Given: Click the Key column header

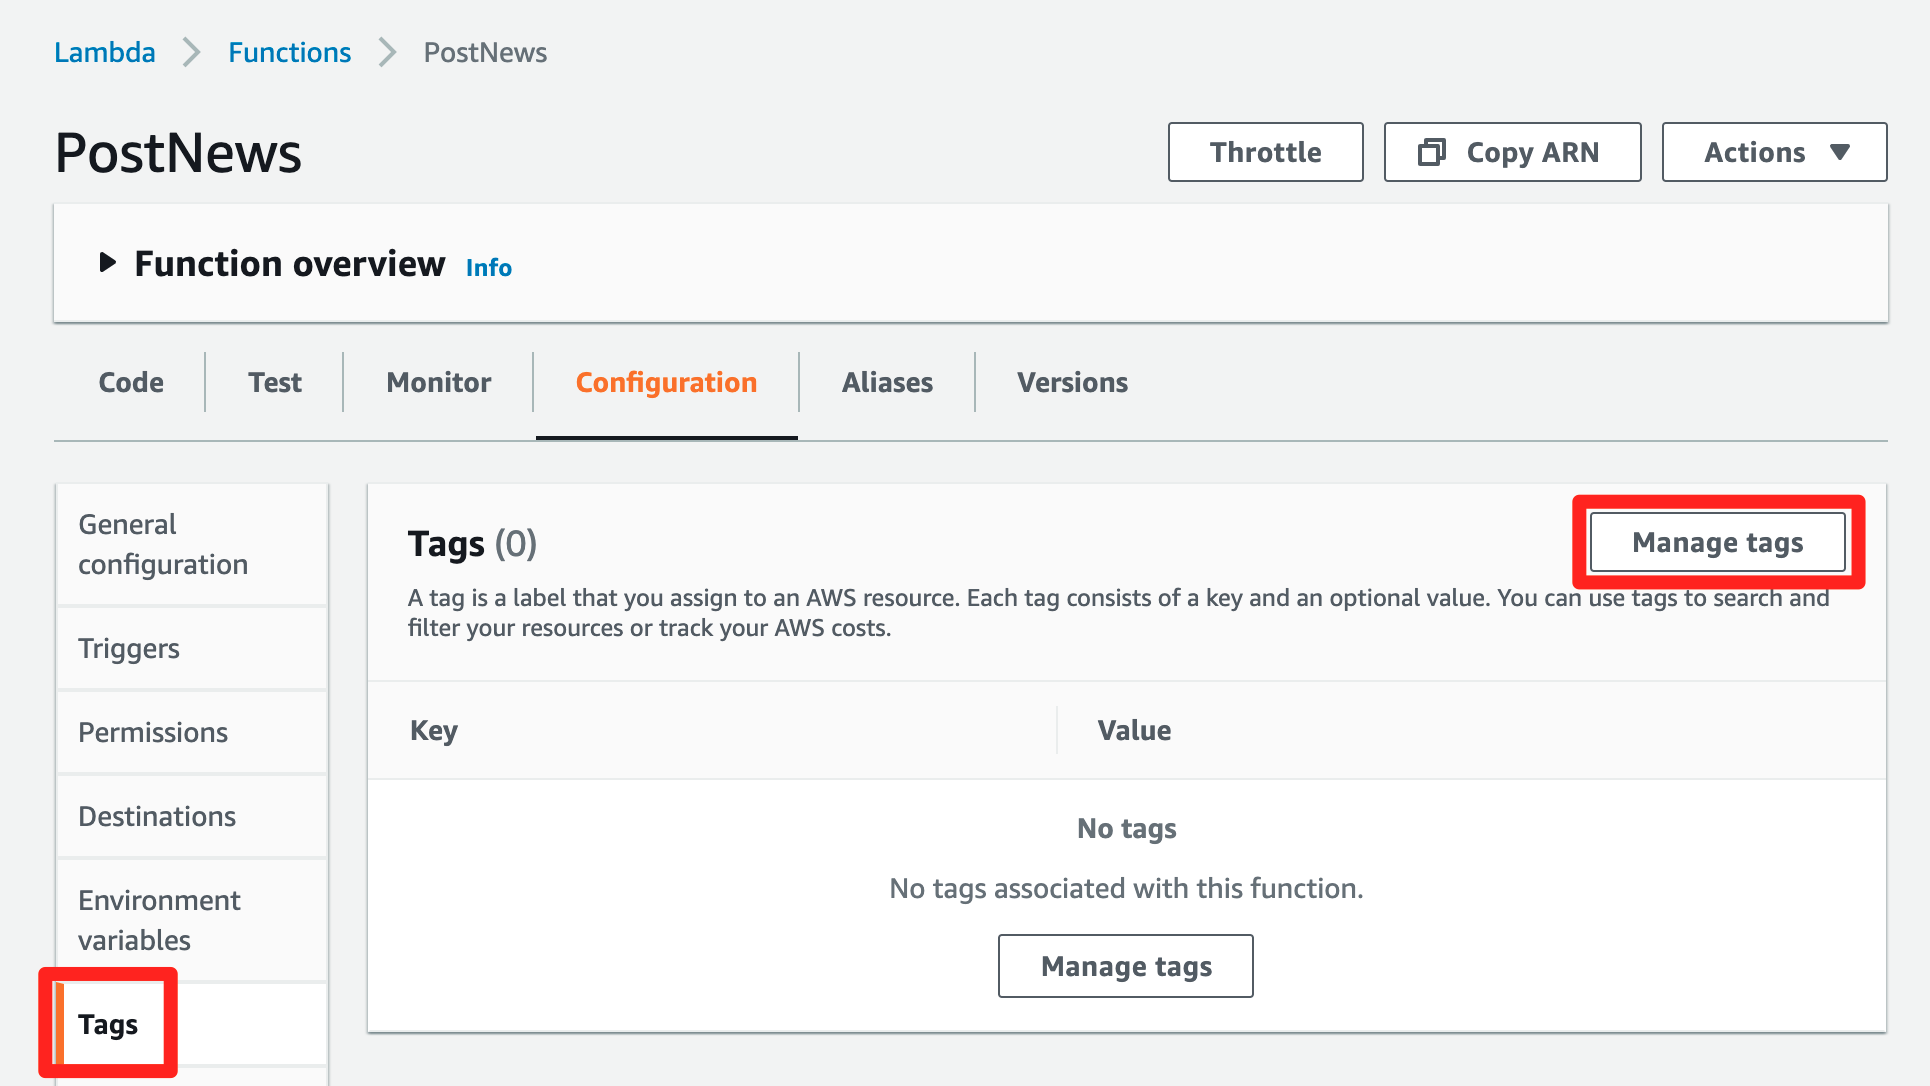Looking at the screenshot, I should point(434,730).
